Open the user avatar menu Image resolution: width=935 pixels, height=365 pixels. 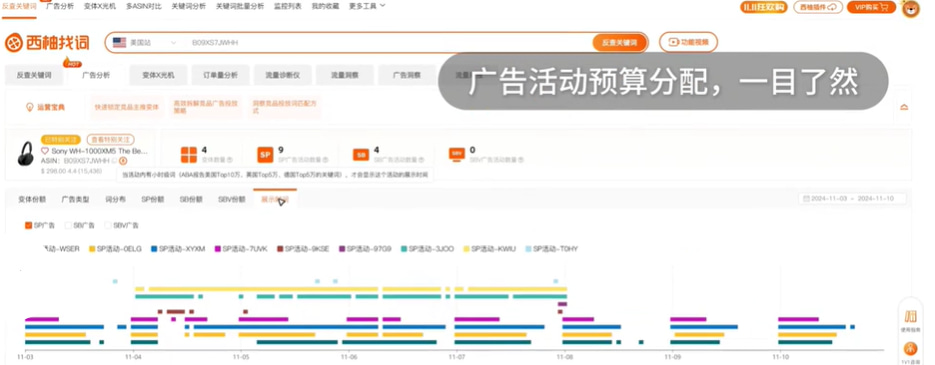pos(911,8)
